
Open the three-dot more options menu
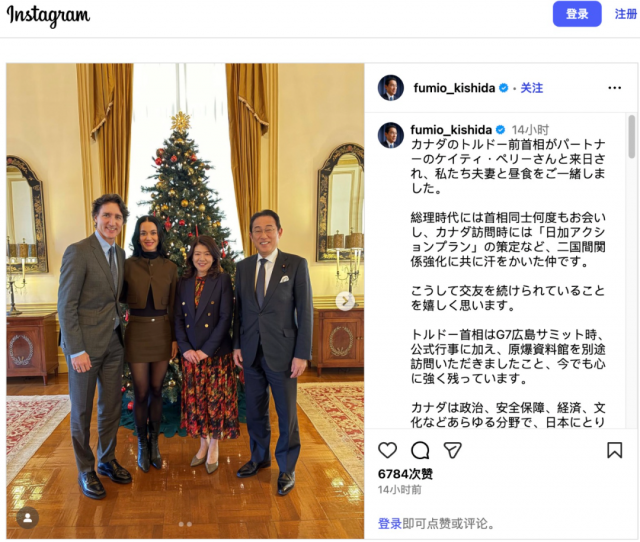[614, 88]
